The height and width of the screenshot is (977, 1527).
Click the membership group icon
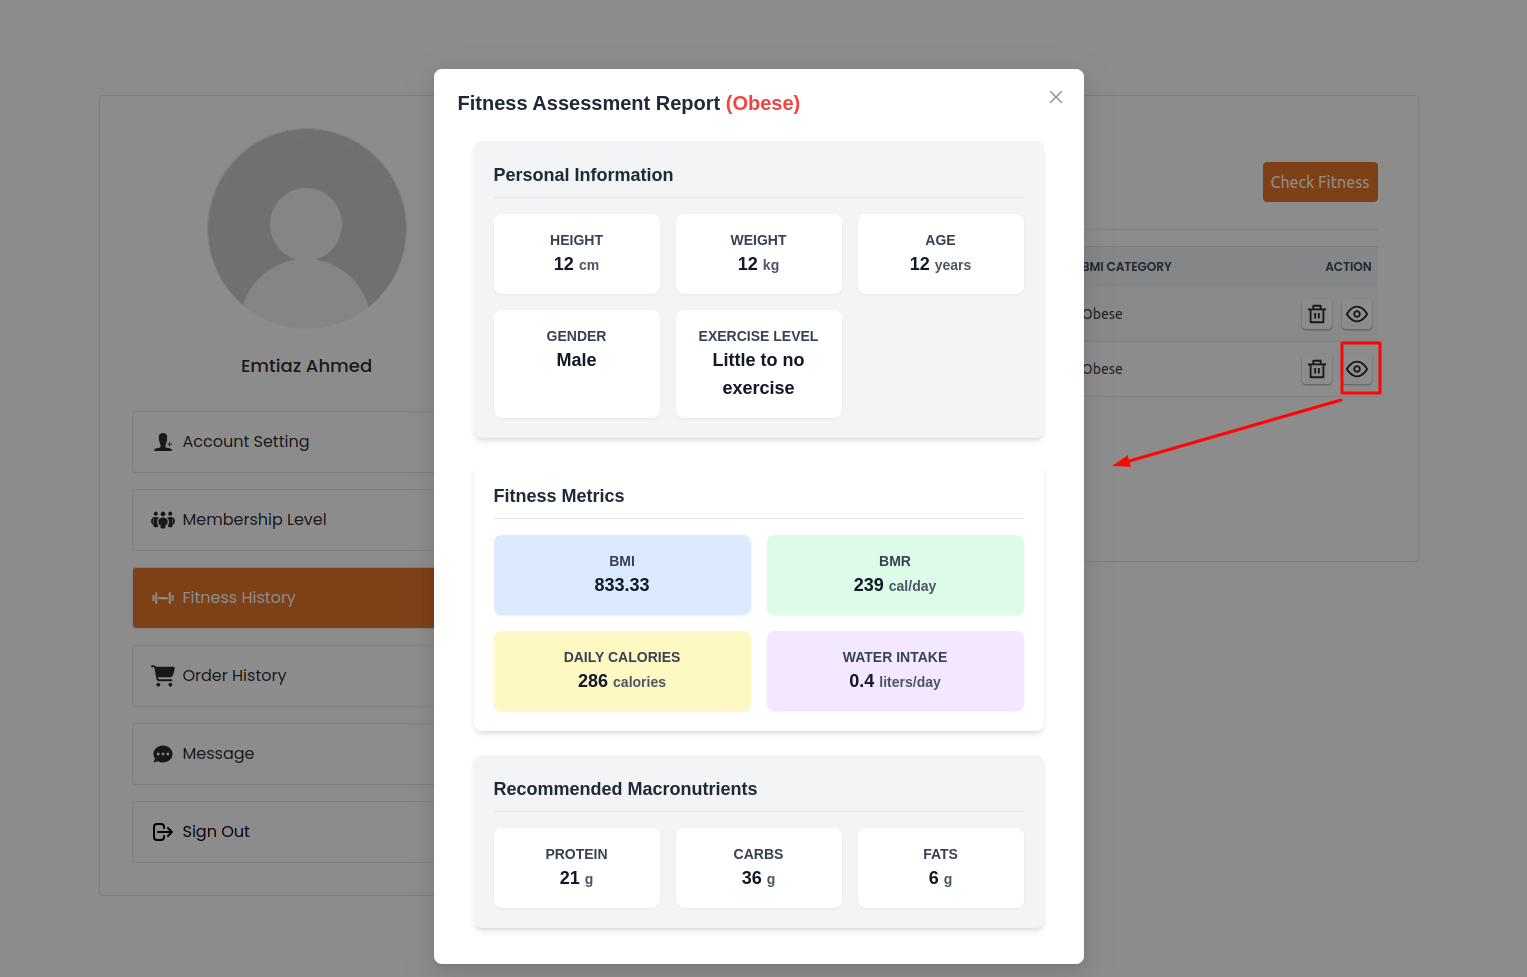(x=163, y=520)
